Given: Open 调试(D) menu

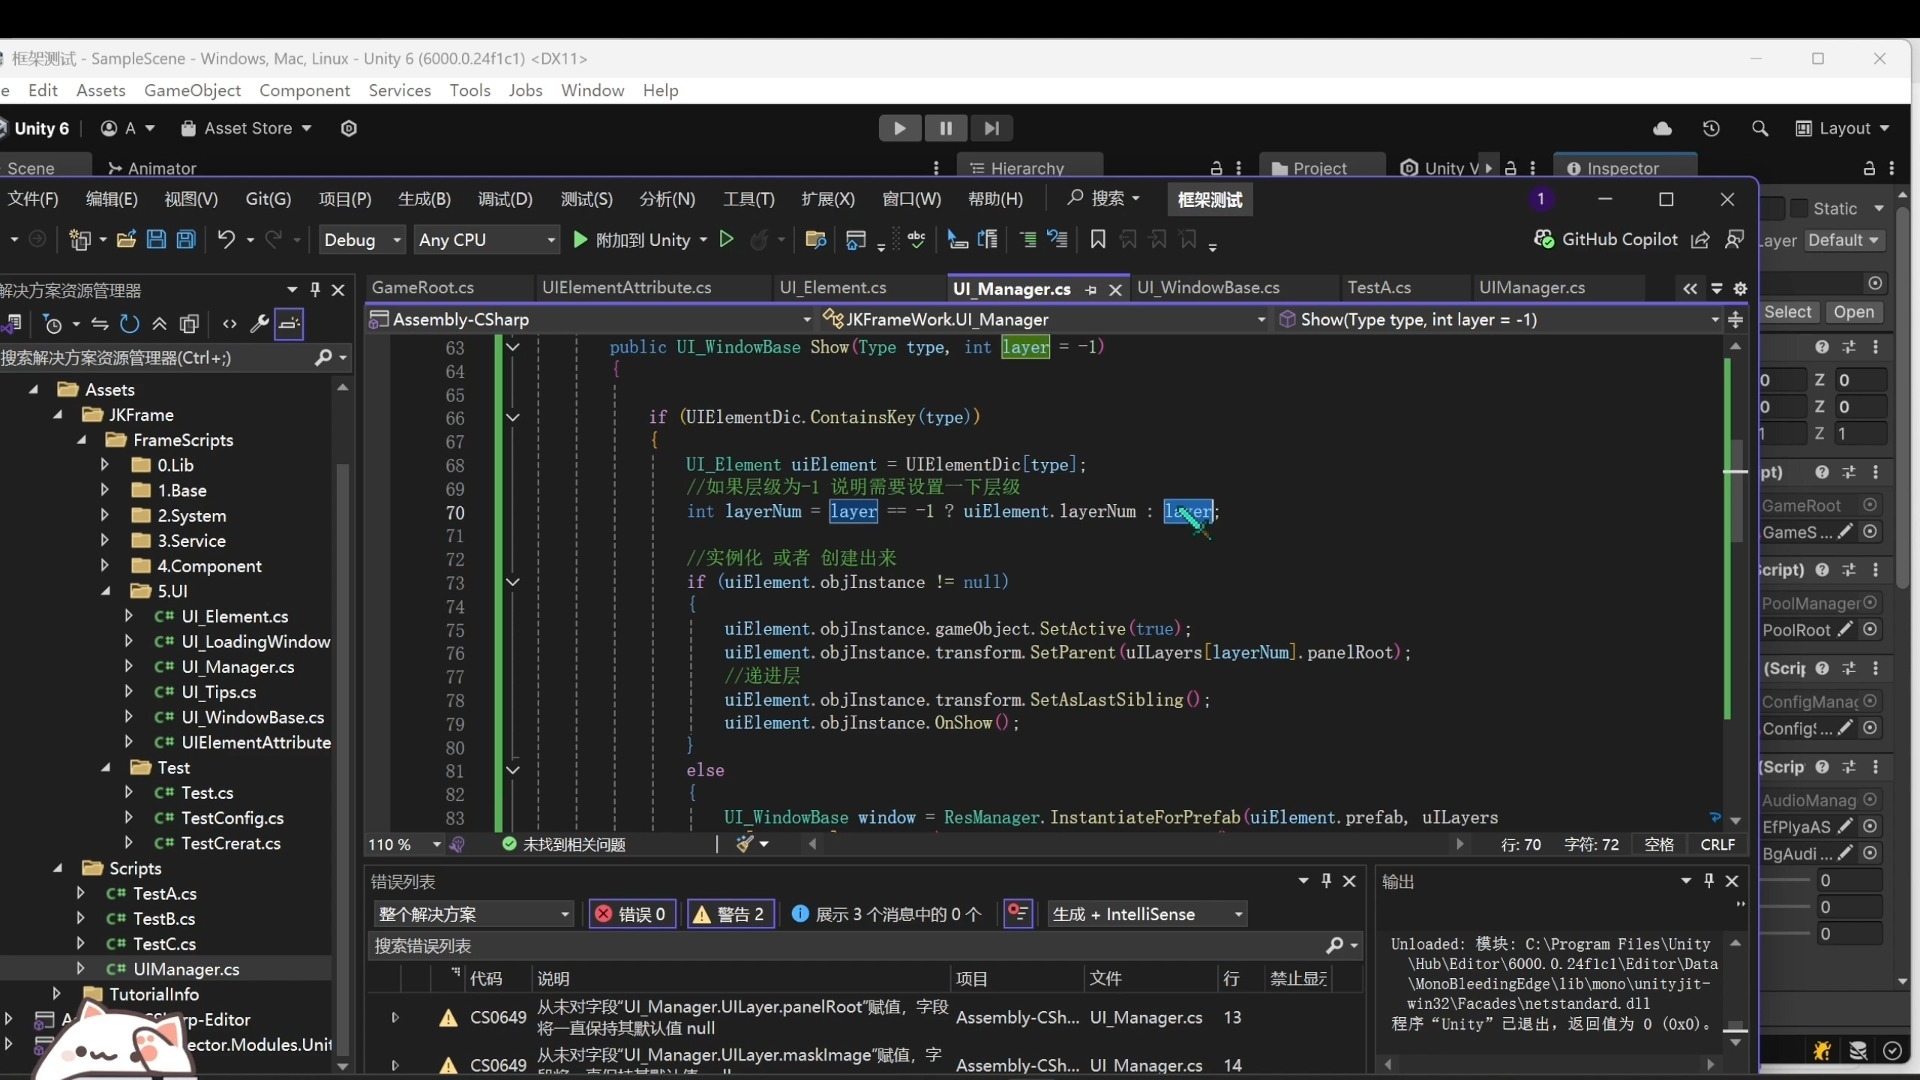Looking at the screenshot, I should (505, 199).
